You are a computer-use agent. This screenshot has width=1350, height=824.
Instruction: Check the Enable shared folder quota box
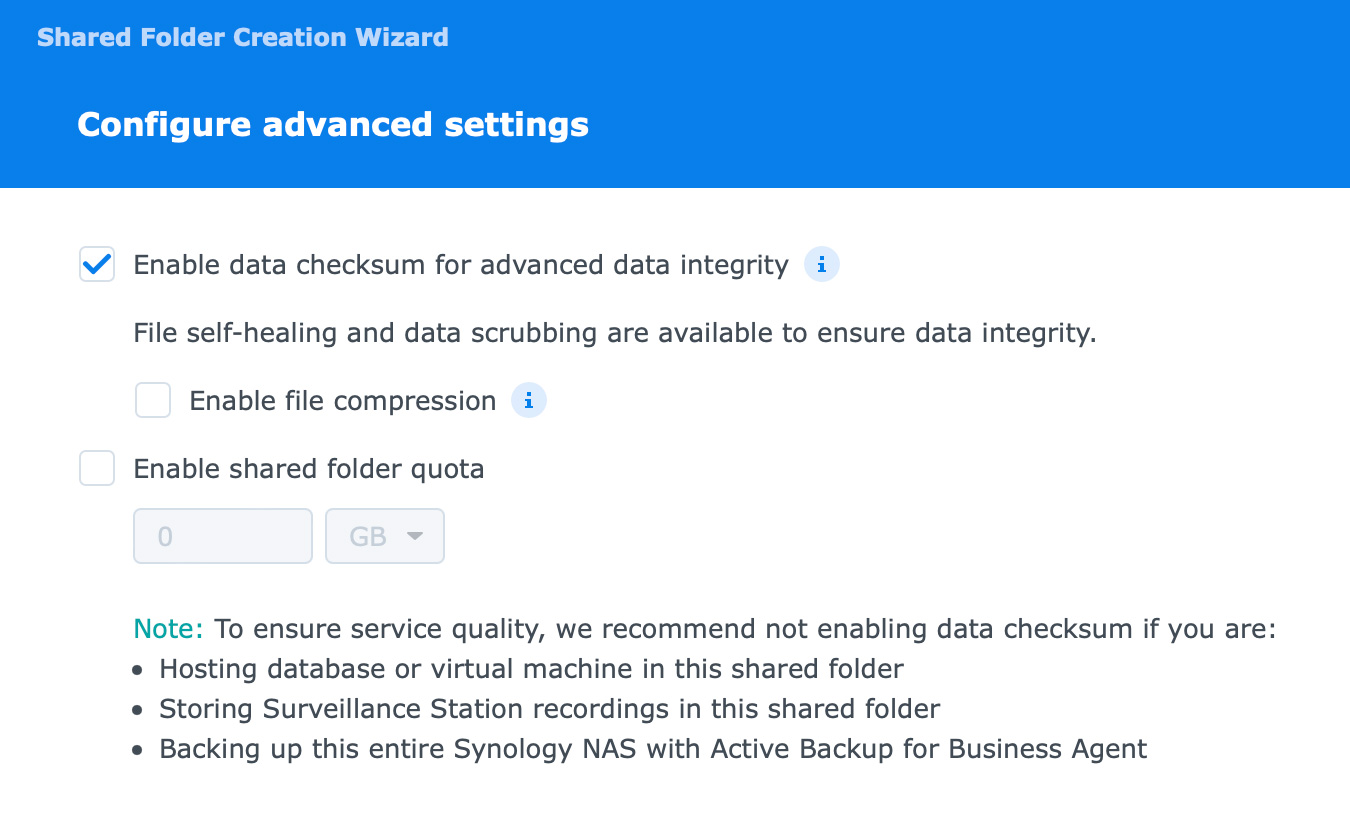97,468
